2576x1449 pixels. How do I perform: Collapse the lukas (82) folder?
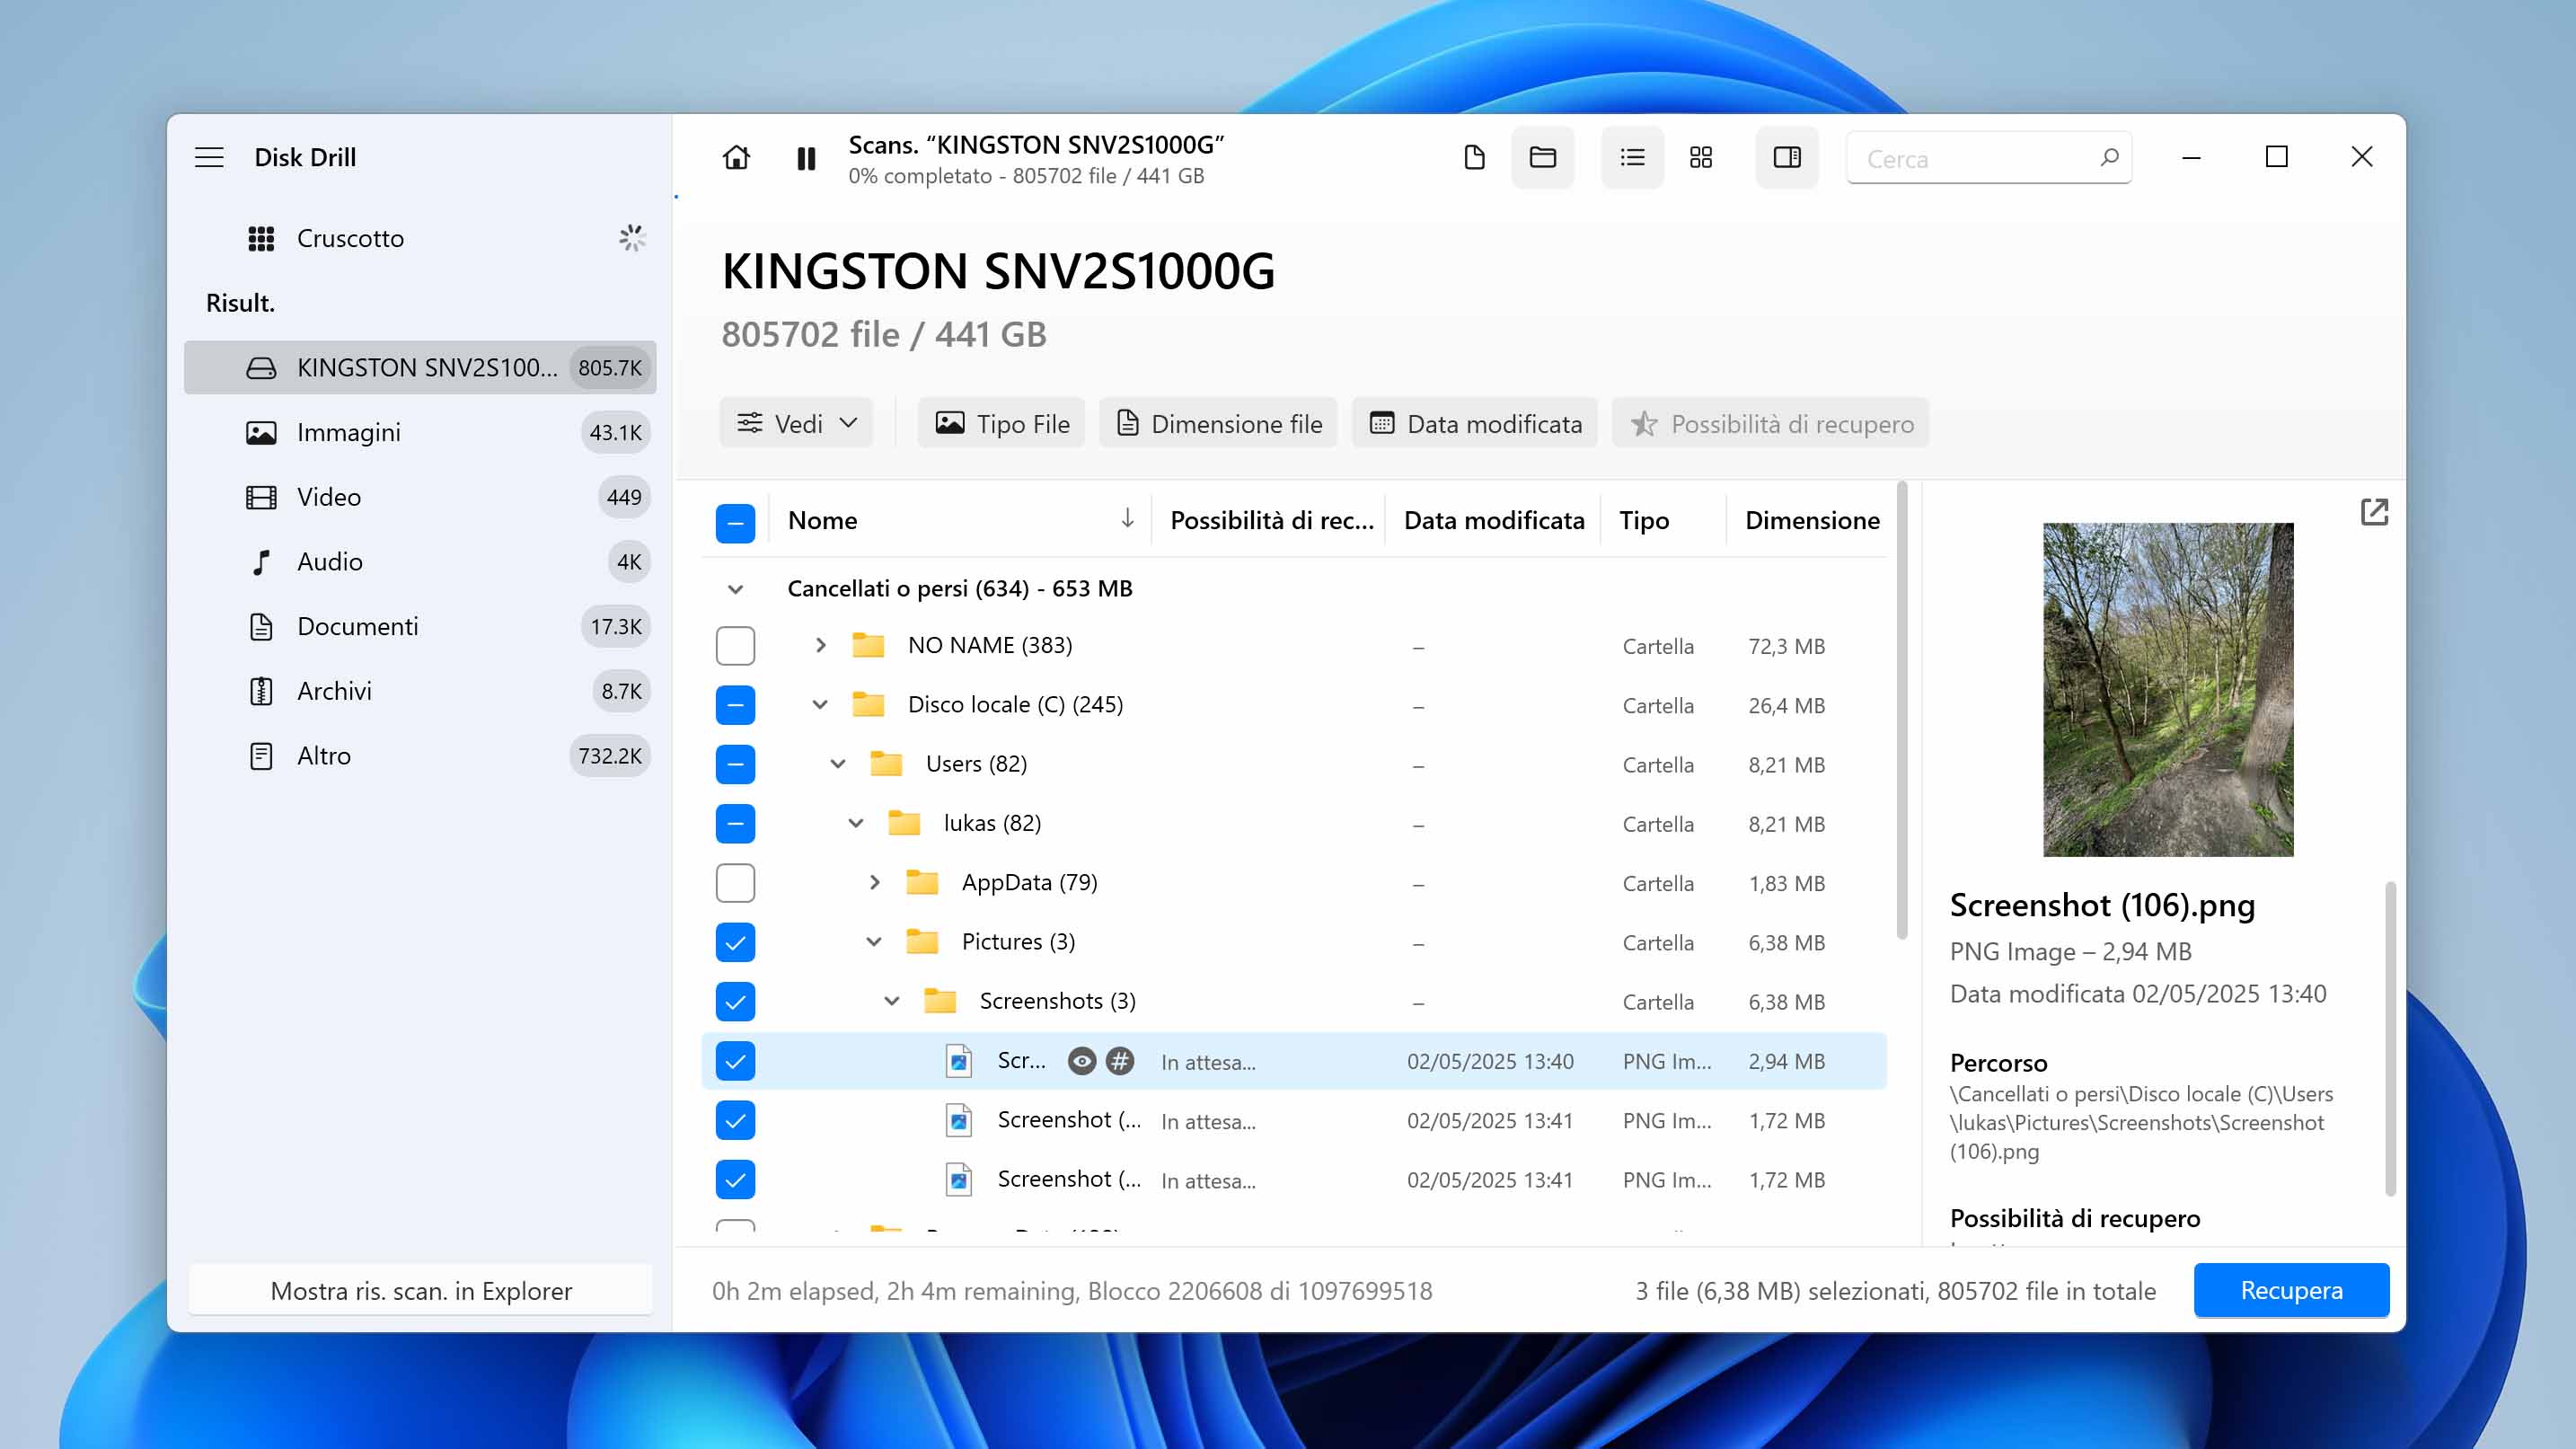click(856, 823)
